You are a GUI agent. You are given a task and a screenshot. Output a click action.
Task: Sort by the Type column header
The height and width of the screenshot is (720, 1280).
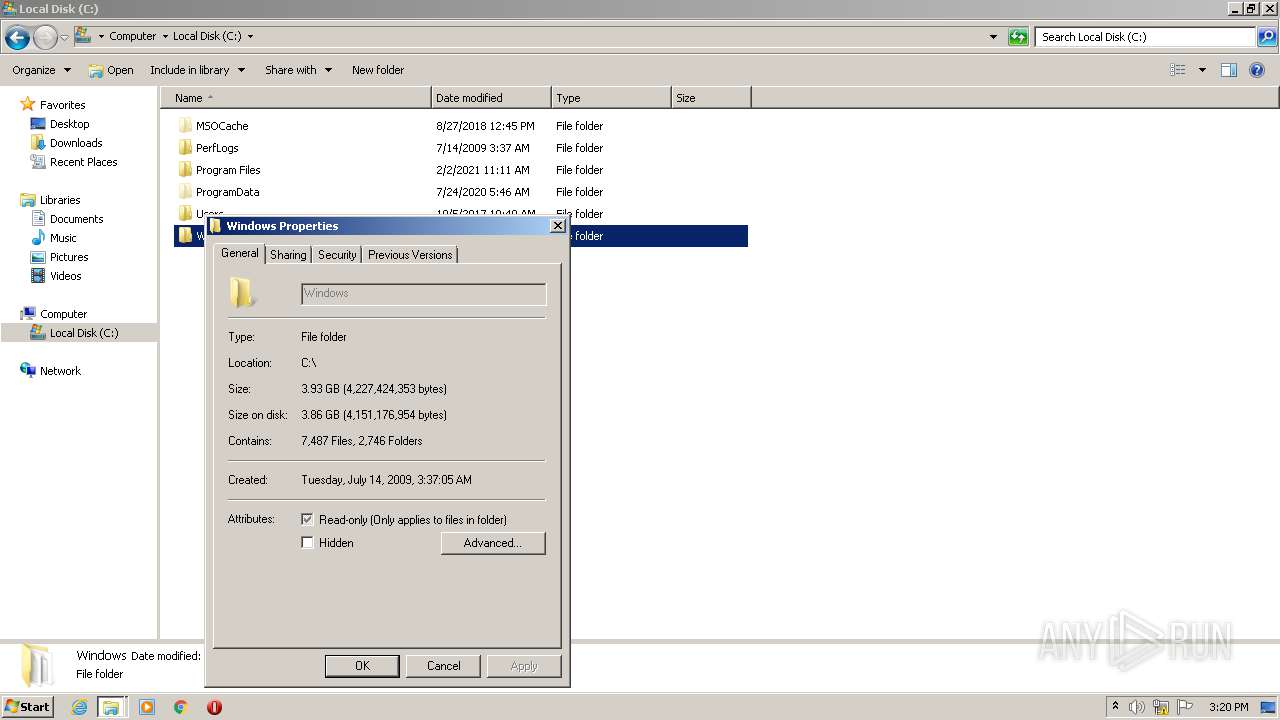[611, 98]
